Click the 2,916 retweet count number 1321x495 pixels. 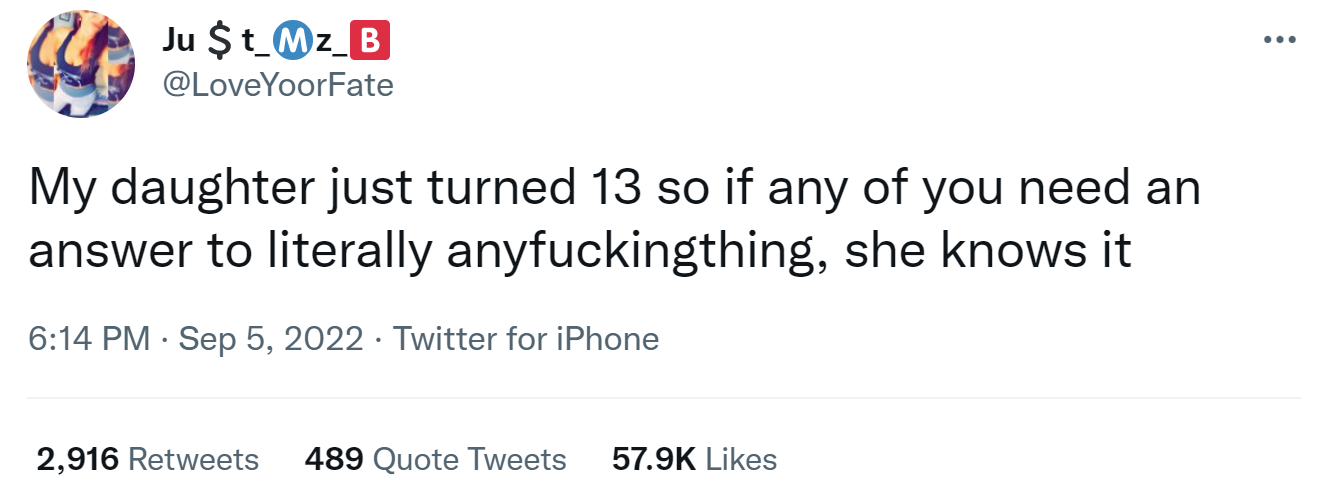point(78,459)
